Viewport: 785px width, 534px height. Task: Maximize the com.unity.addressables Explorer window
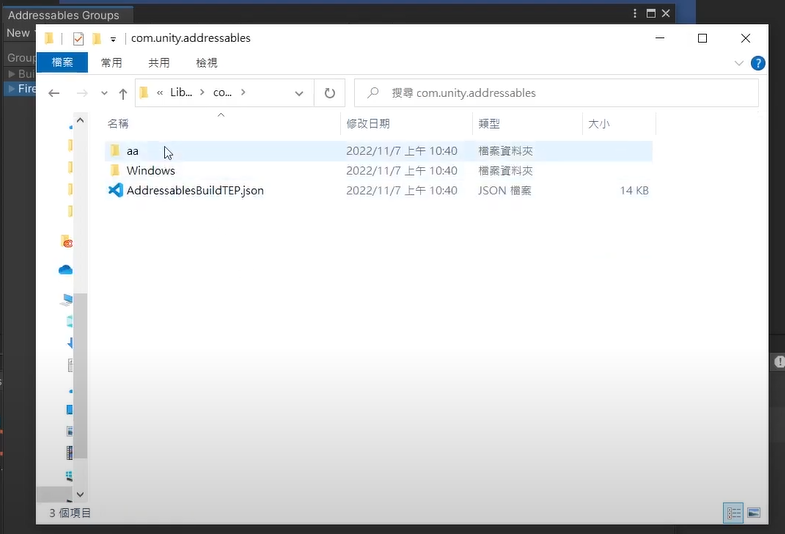pos(702,38)
